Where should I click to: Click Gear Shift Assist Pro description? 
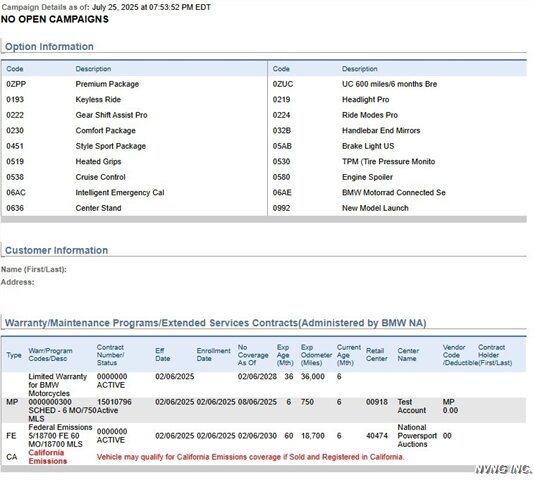pyautogui.click(x=111, y=115)
